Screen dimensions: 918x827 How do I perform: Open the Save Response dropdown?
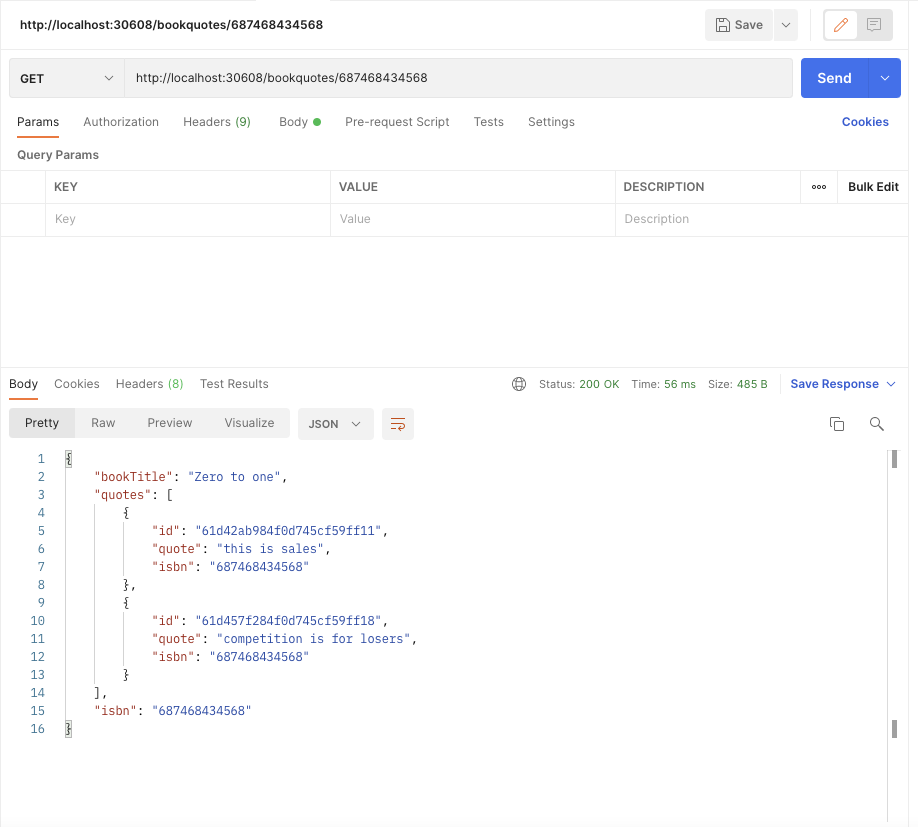[x=841, y=383]
